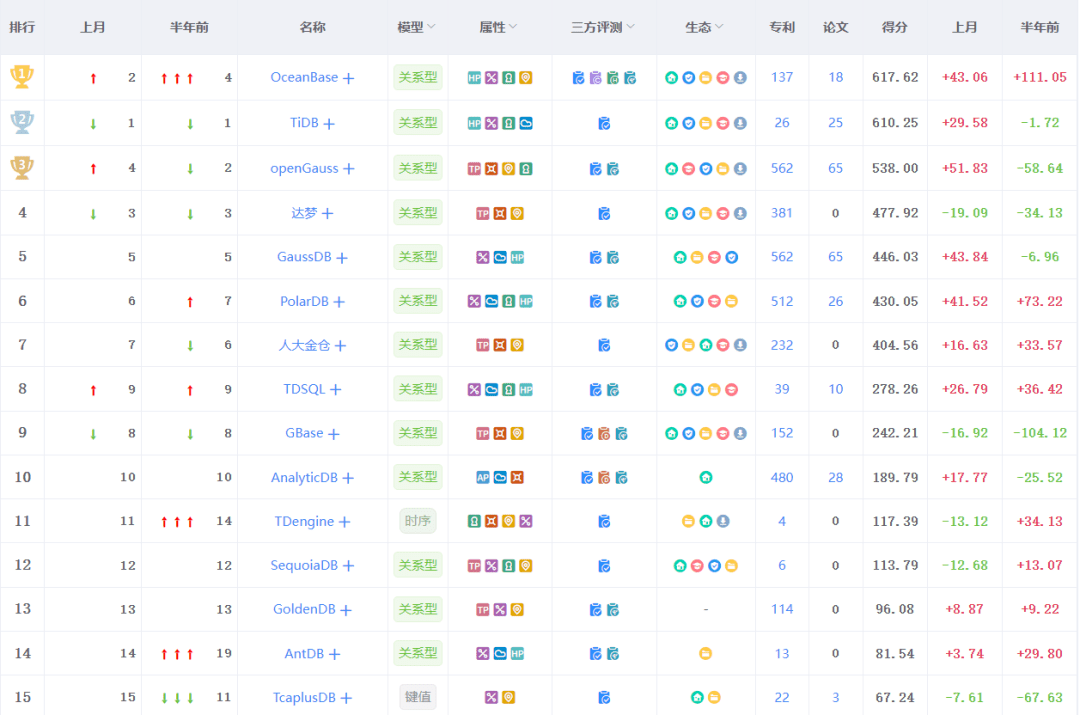This screenshot has width=1080, height=715.
Task: Click the score 617.62 for OceanBase
Action: [895, 77]
